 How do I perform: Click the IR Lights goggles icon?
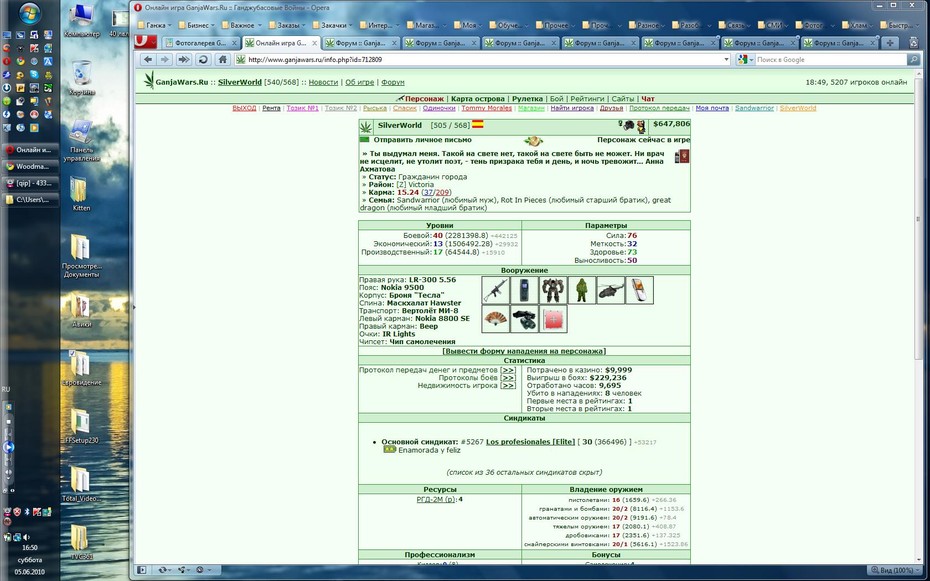coord(524,319)
